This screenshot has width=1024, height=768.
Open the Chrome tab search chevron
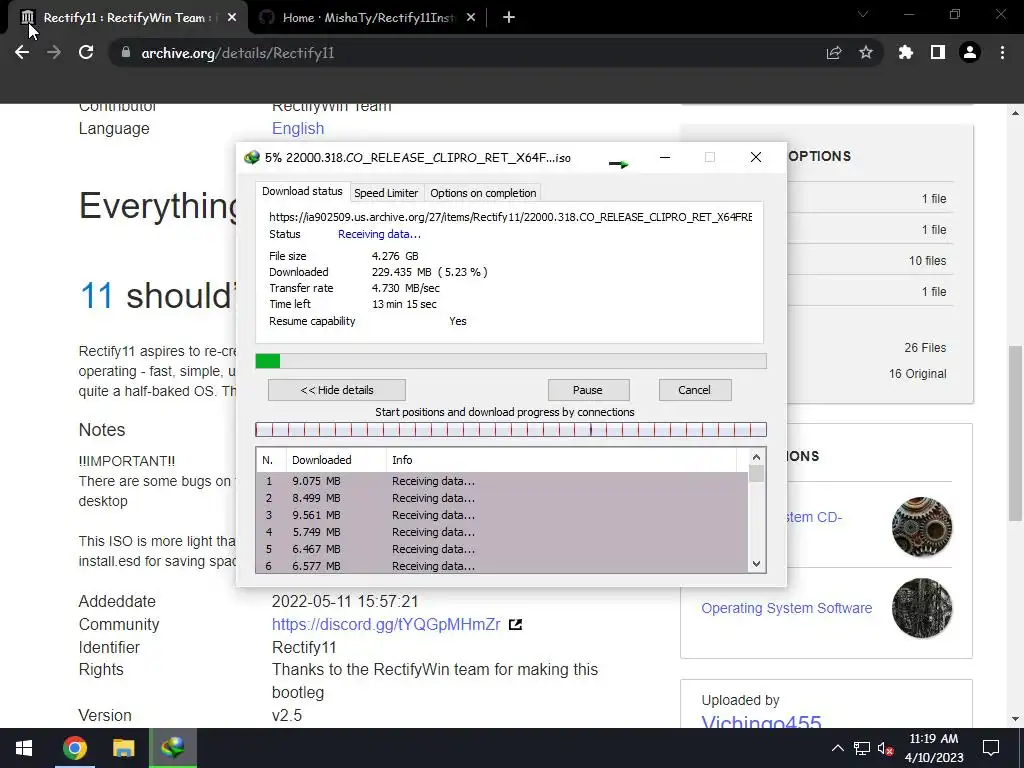coord(863,14)
